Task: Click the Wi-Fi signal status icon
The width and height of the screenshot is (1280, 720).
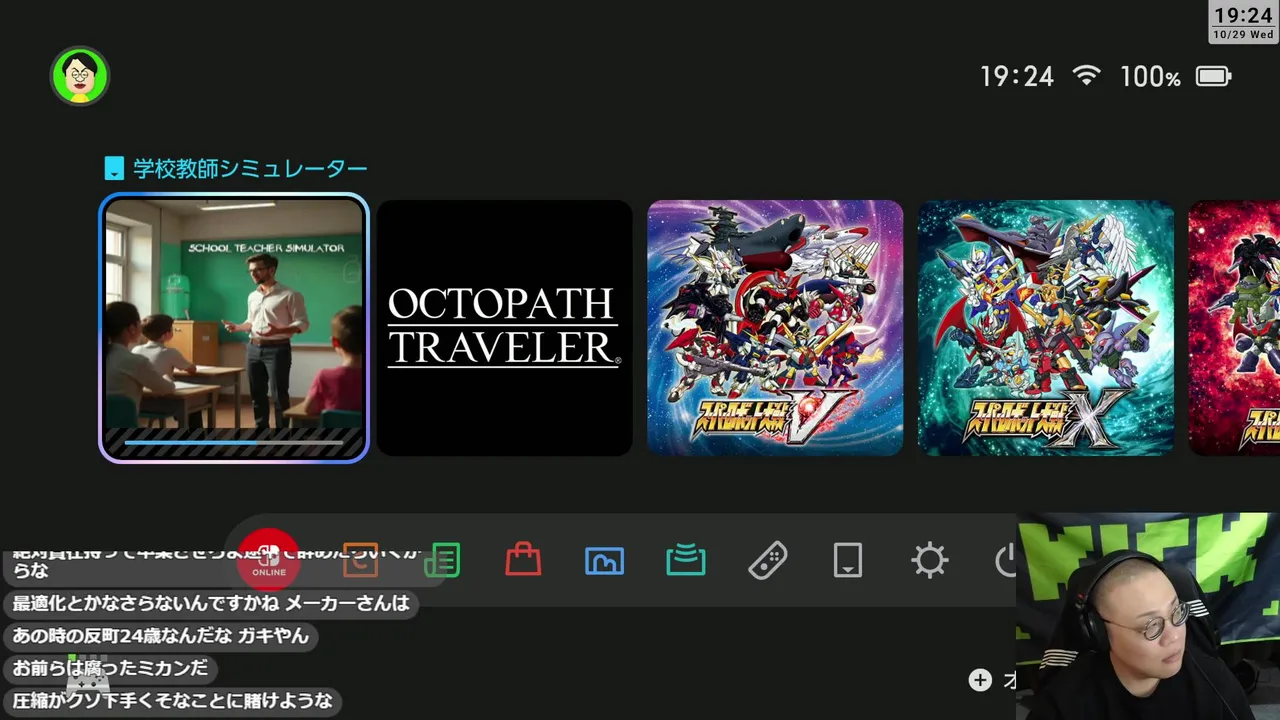Action: 1086,75
